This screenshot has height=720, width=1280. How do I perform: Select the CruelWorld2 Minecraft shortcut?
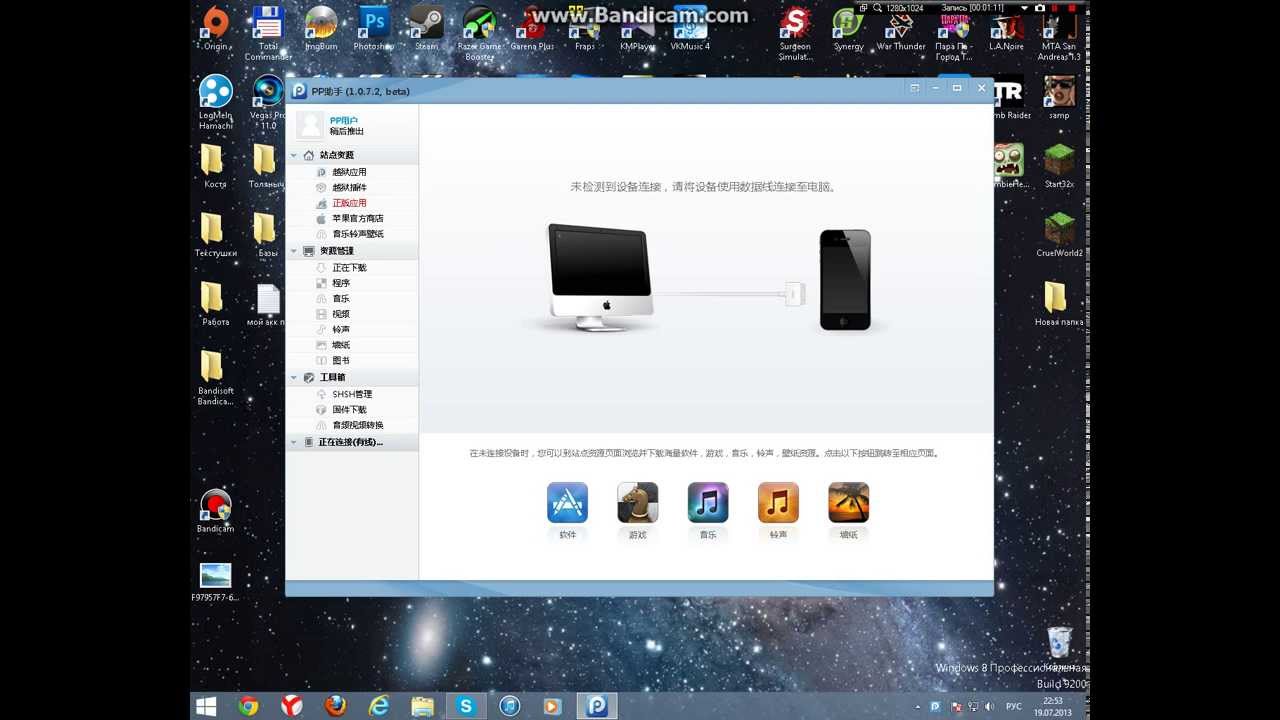click(x=1059, y=235)
